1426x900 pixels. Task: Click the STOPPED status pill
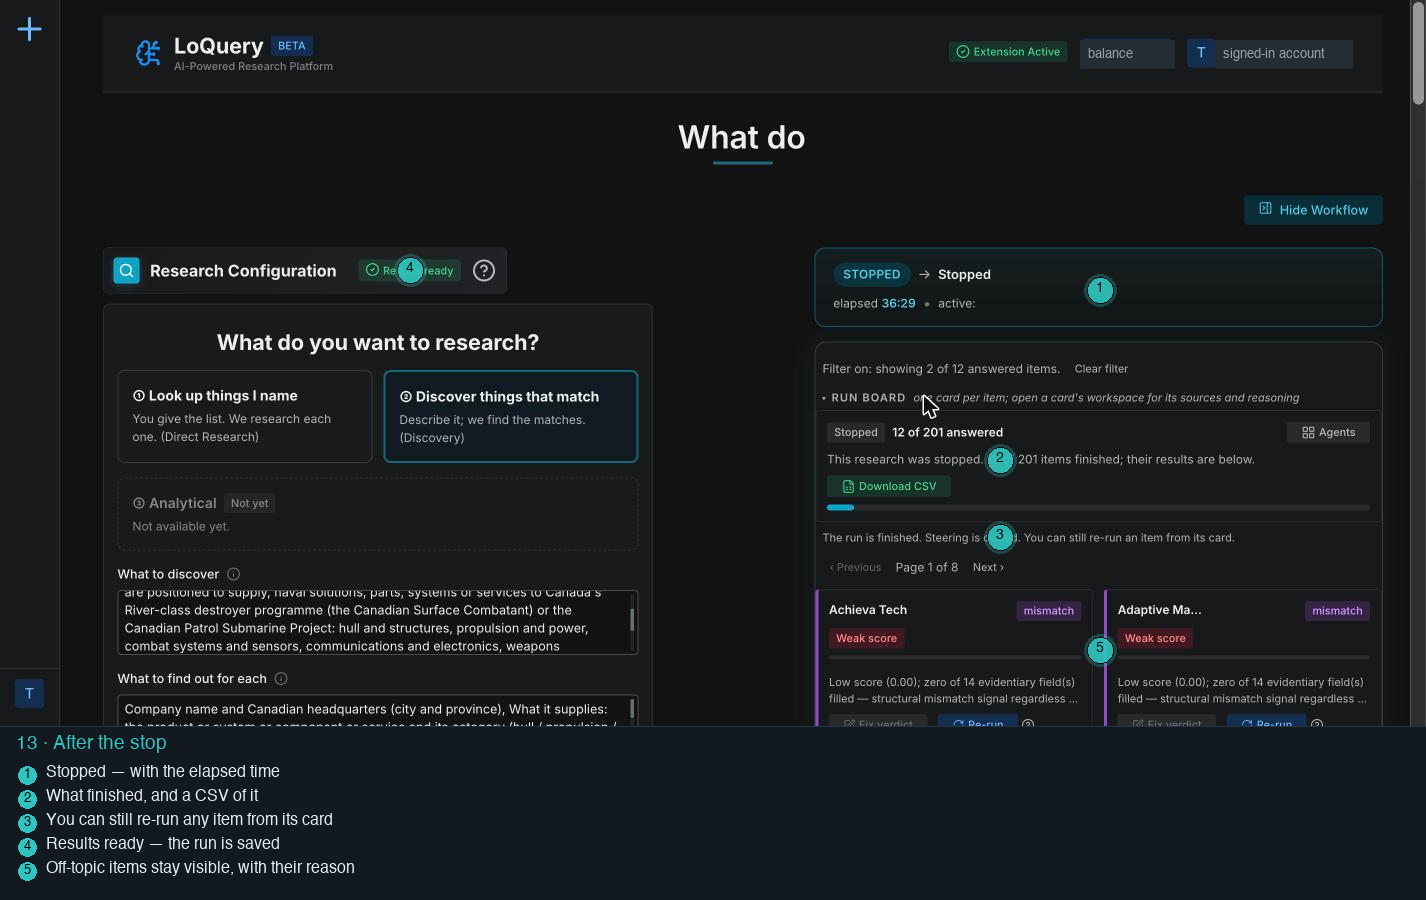coord(871,274)
